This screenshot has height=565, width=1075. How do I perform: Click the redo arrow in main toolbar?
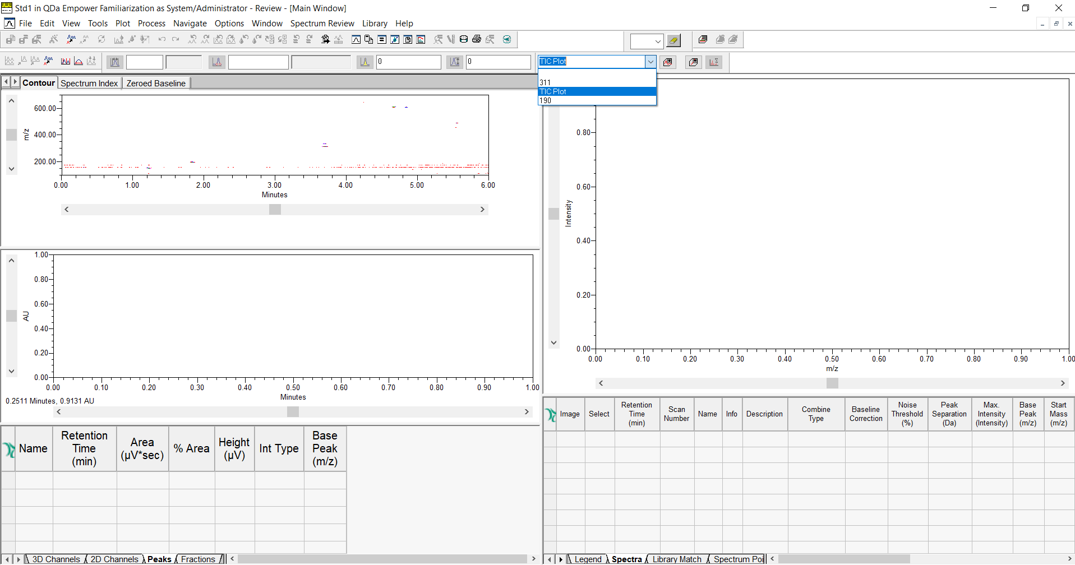pyautogui.click(x=176, y=40)
